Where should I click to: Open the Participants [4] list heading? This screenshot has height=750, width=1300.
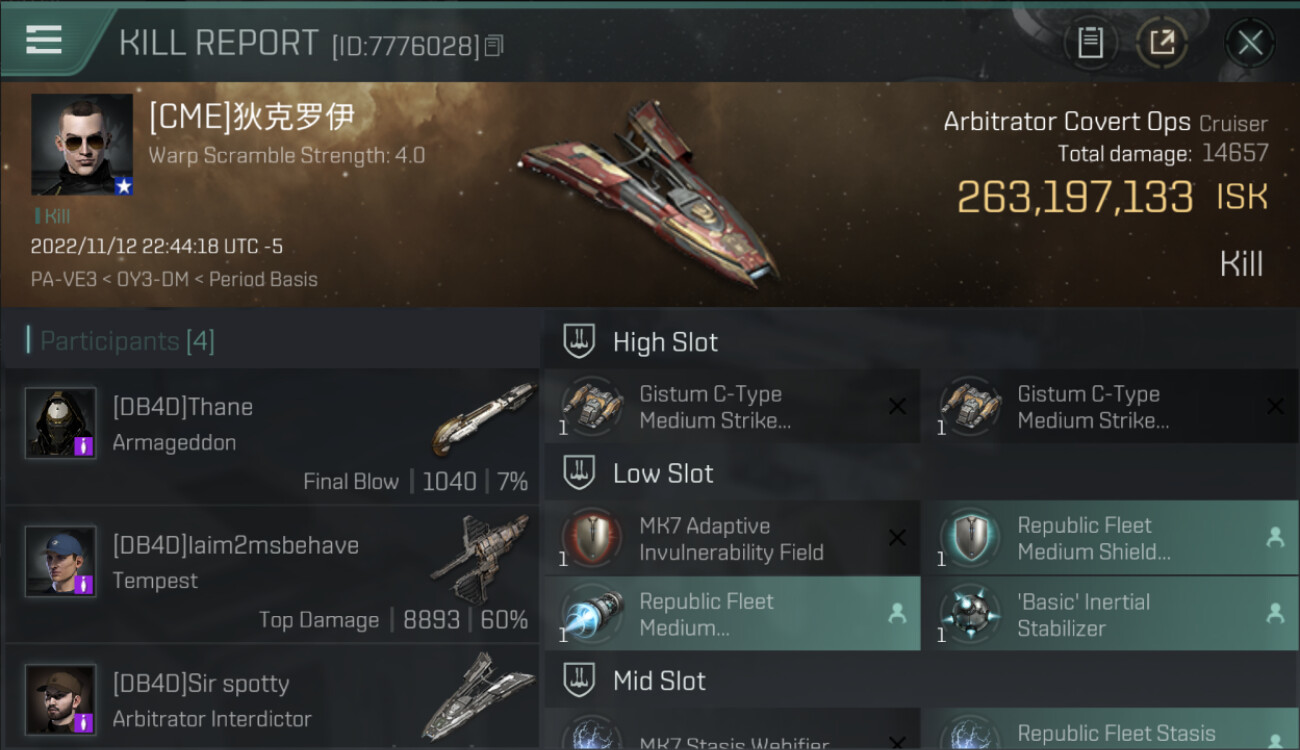127,341
